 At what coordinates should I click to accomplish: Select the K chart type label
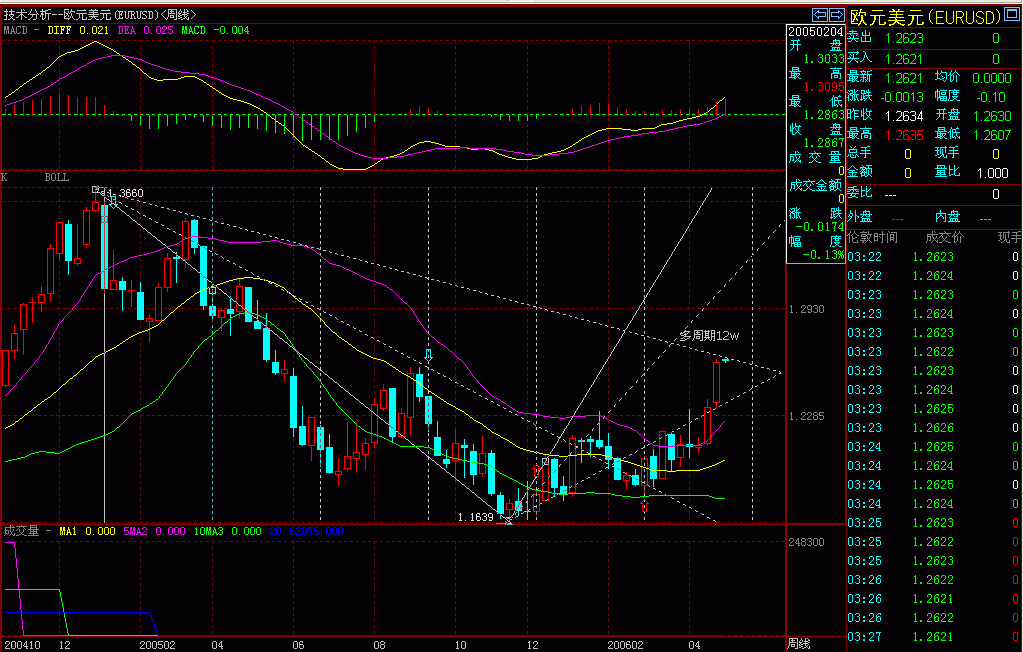pos(5,177)
